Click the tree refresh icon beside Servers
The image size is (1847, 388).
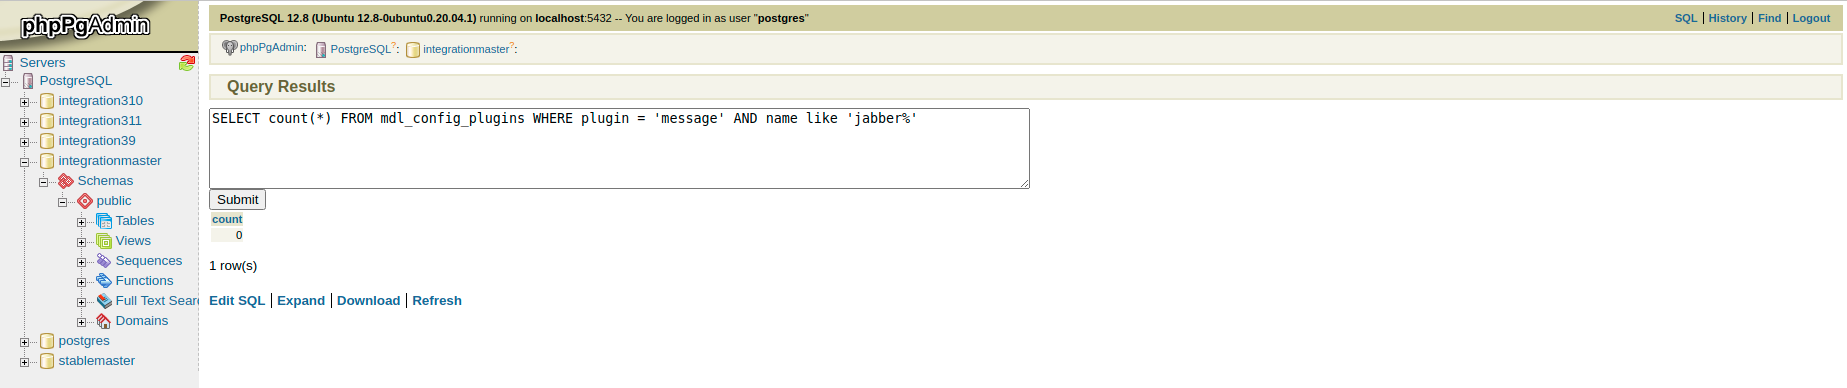[x=187, y=63]
